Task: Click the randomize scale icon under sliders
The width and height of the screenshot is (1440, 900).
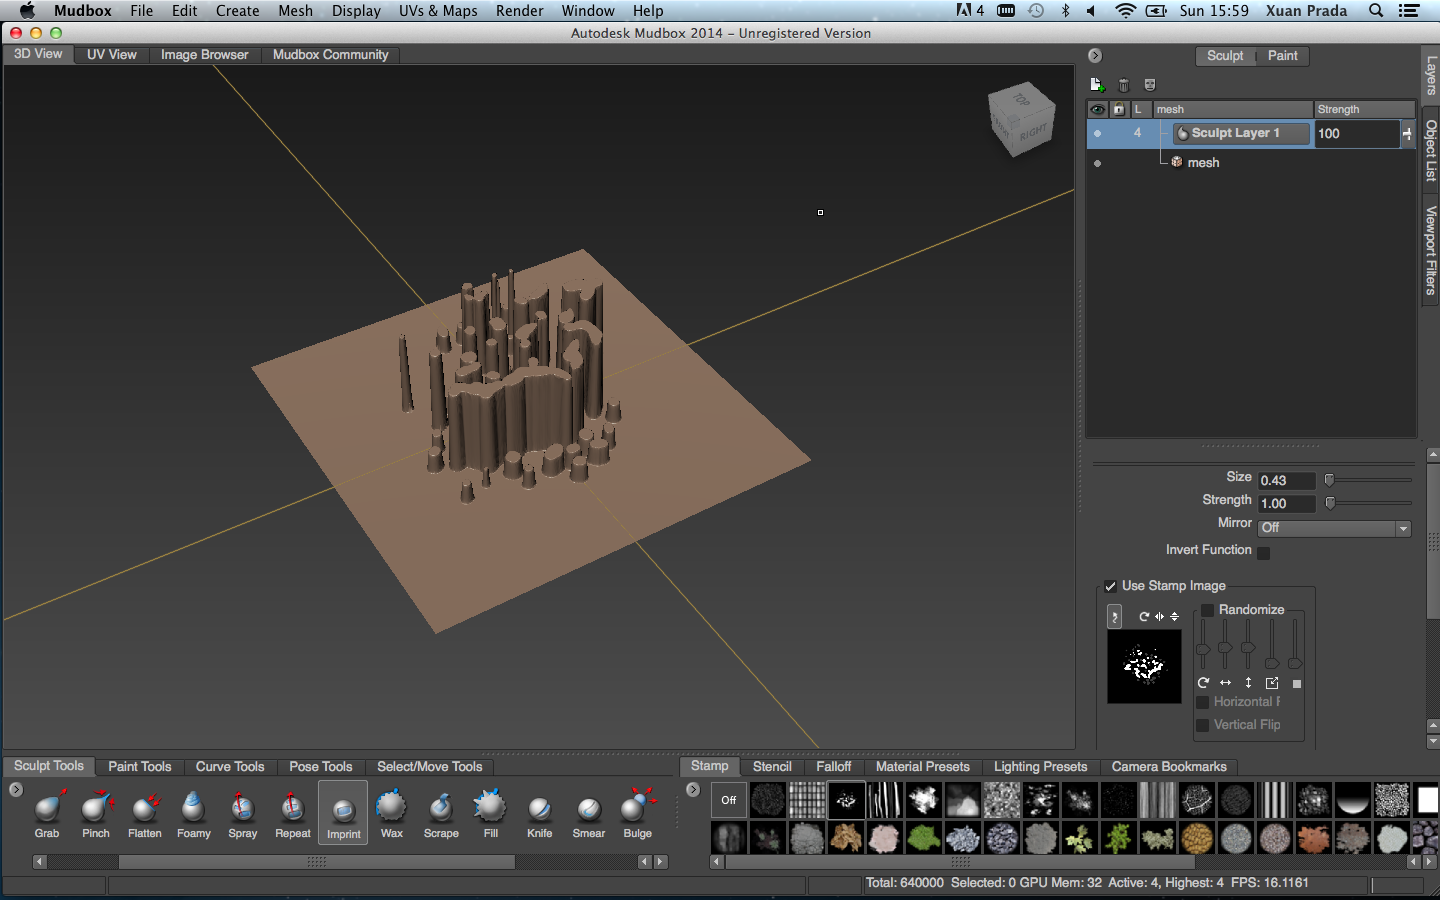Action: click(x=1272, y=683)
